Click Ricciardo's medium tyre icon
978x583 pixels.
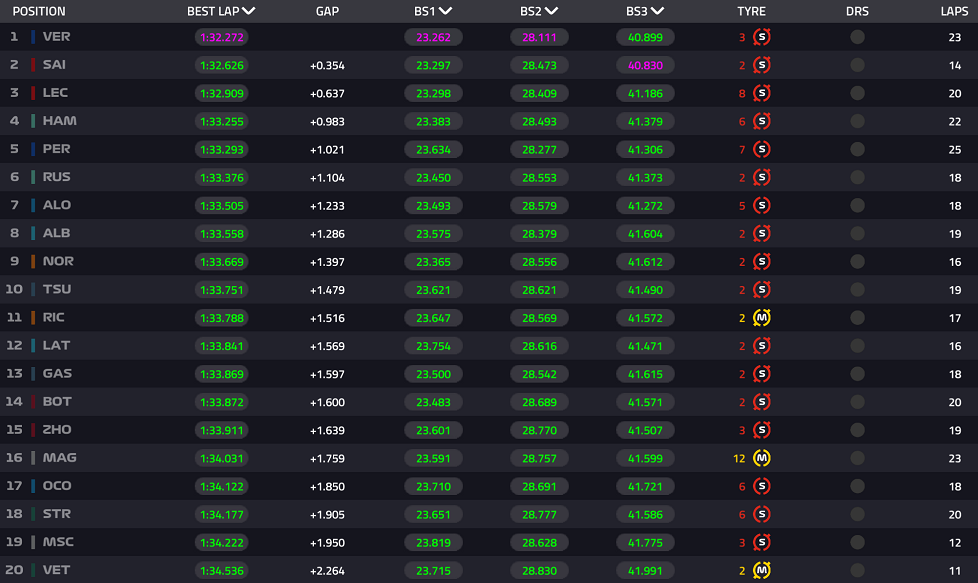762,317
